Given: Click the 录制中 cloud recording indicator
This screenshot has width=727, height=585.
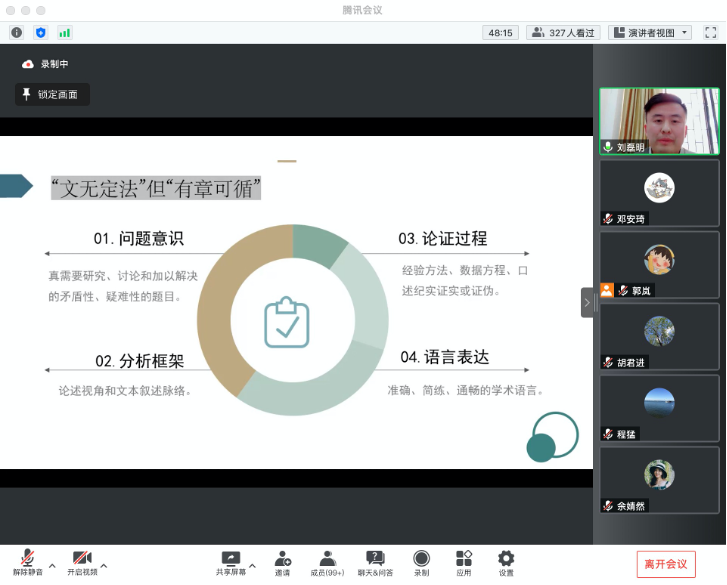Looking at the screenshot, I should coord(45,64).
